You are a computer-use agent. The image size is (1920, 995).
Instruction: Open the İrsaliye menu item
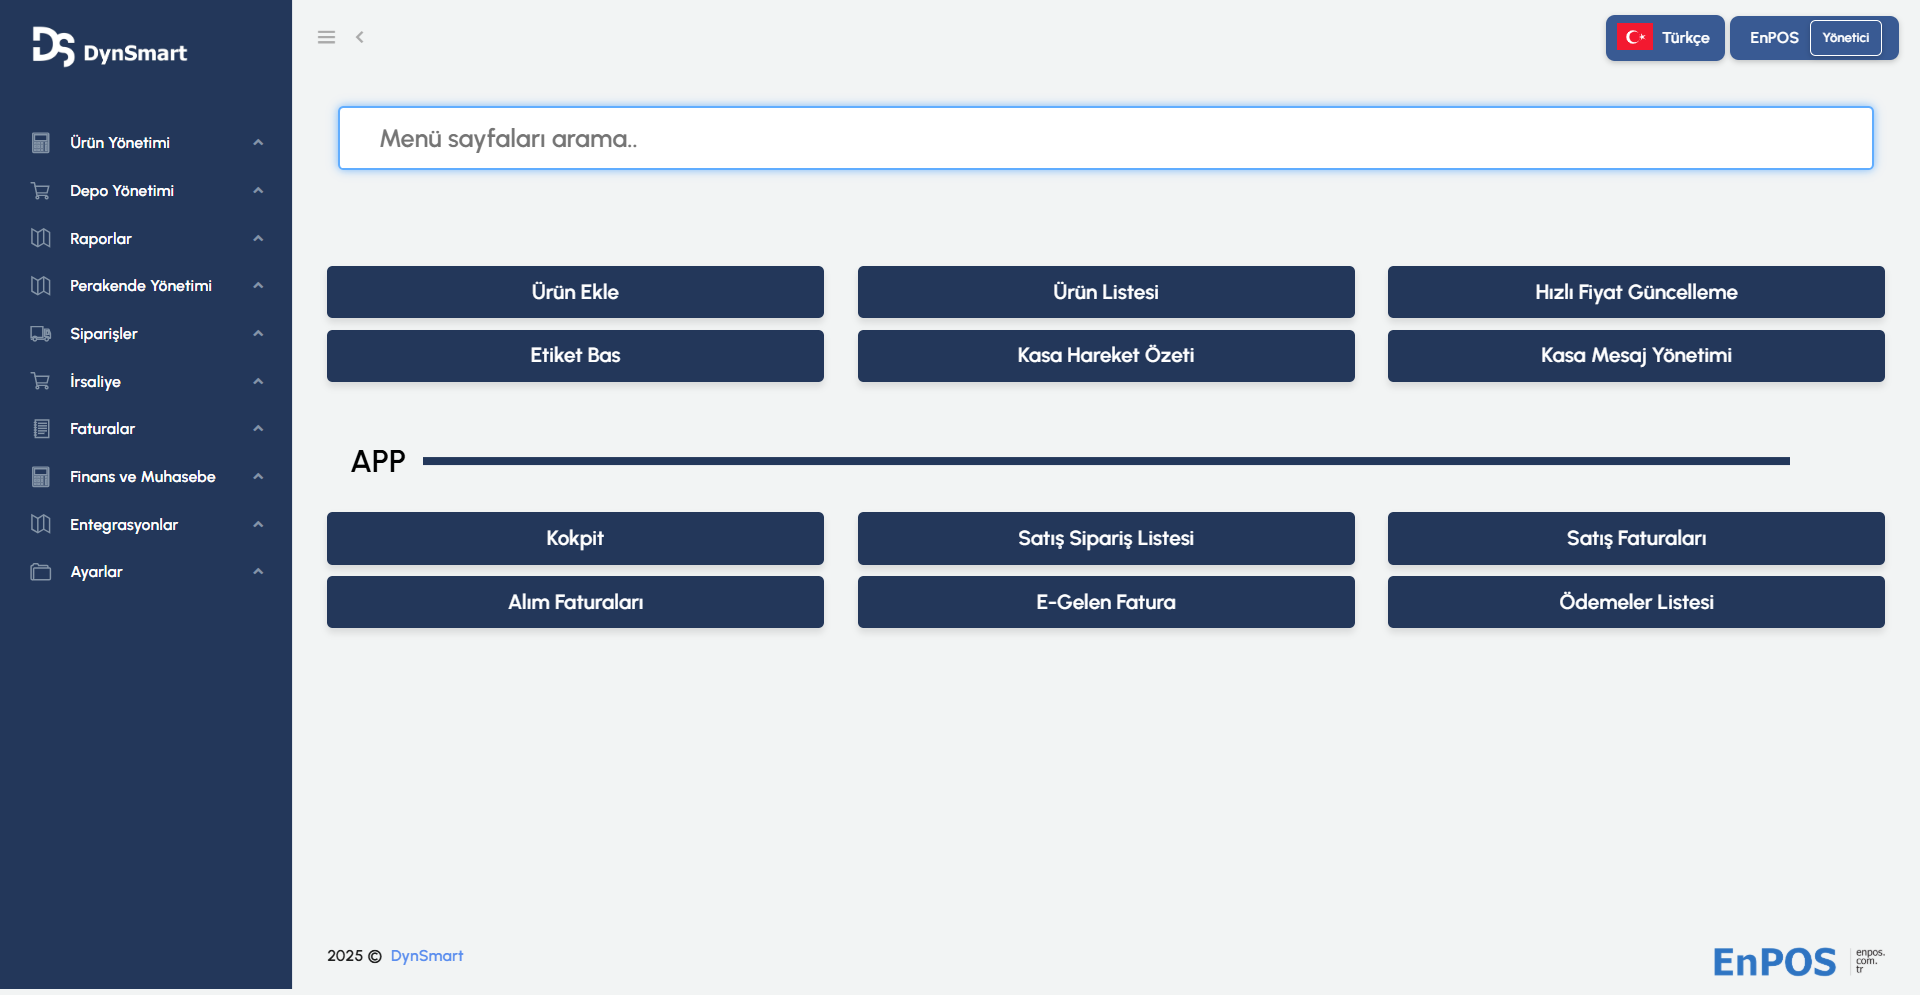tap(95, 382)
